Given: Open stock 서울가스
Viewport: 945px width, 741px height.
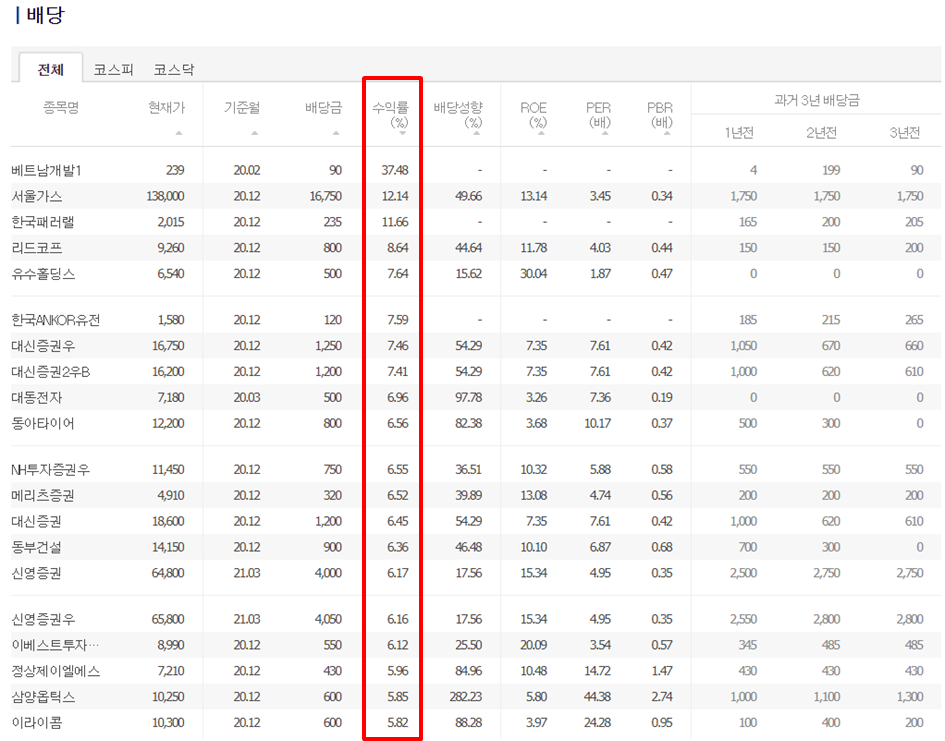Looking at the screenshot, I should (x=36, y=196).
